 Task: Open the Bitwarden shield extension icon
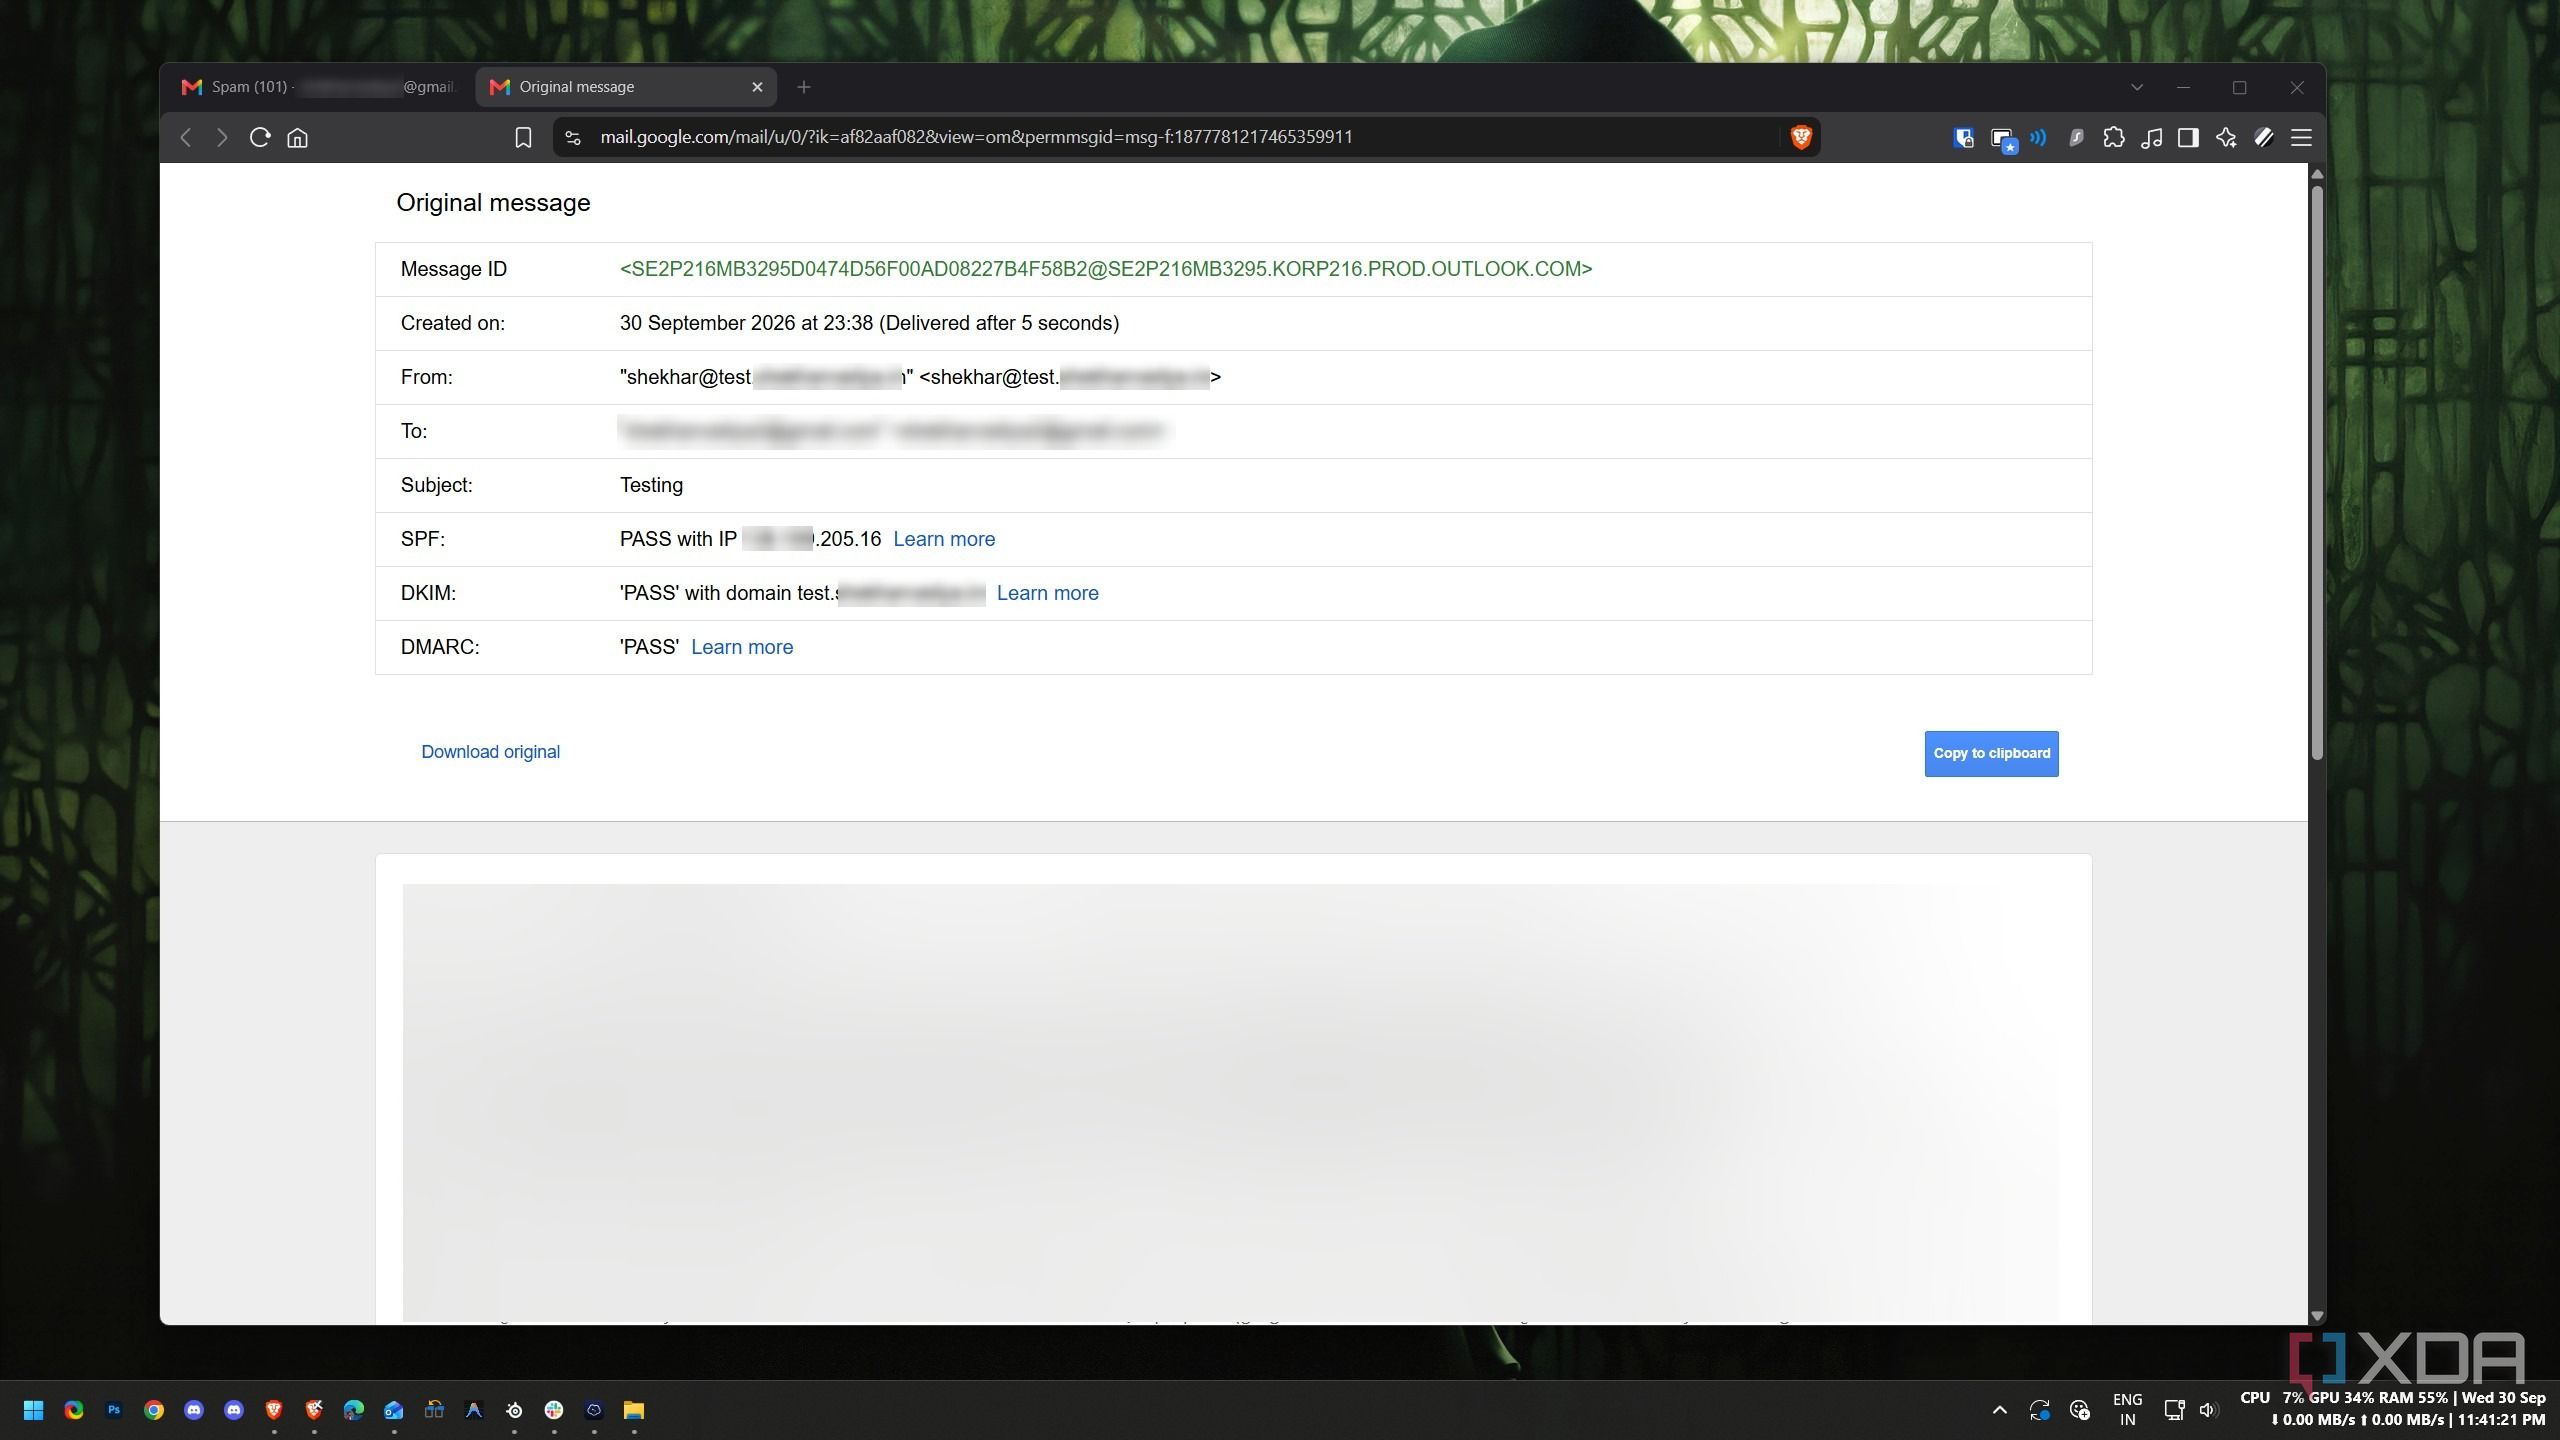[x=1963, y=138]
